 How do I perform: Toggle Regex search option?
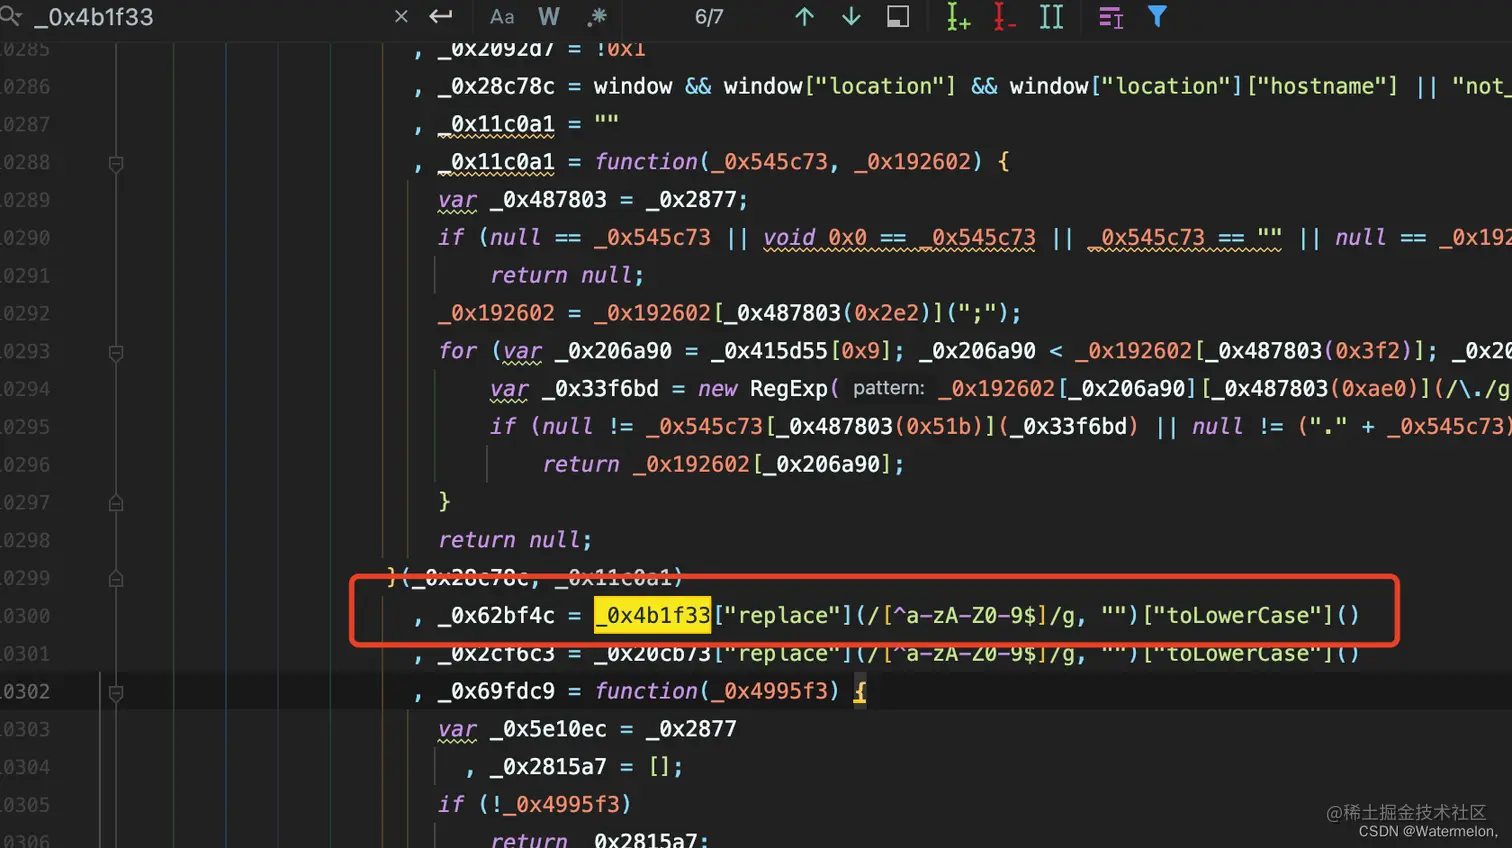(597, 16)
